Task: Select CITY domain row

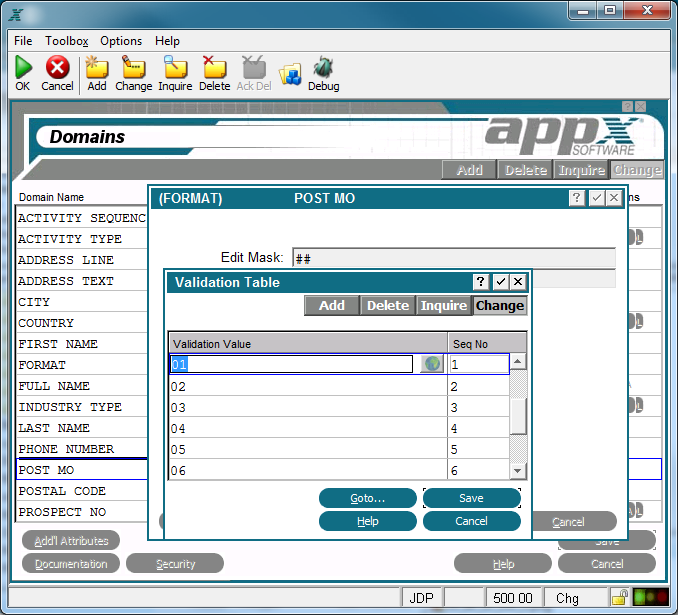Action: click(x=82, y=301)
